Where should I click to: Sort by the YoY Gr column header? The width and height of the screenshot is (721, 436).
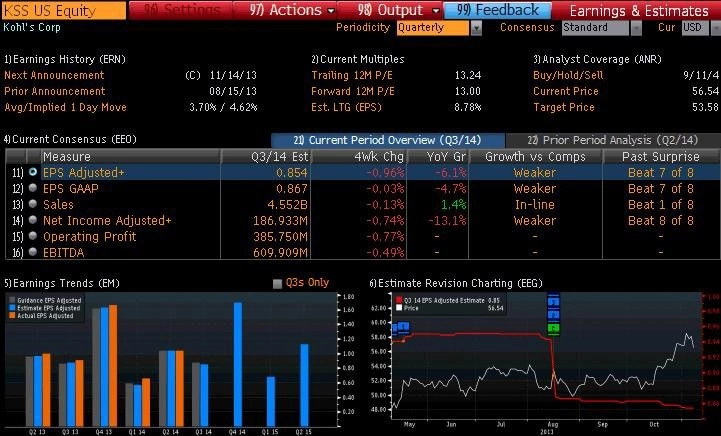(438, 157)
